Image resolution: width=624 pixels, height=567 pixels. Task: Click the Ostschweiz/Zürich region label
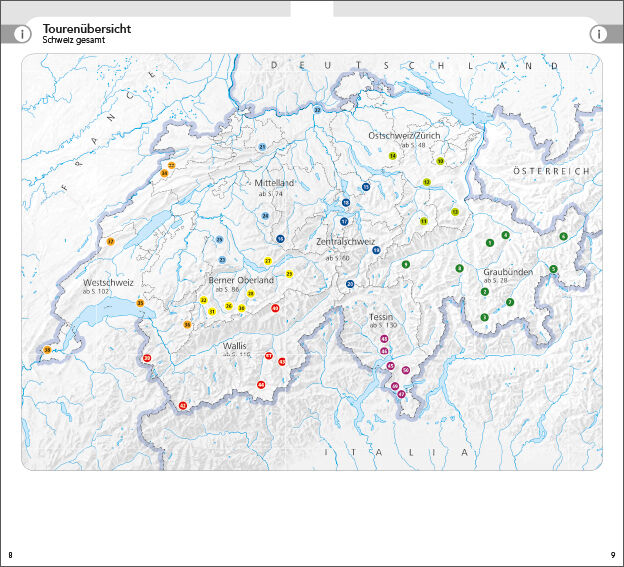click(402, 135)
